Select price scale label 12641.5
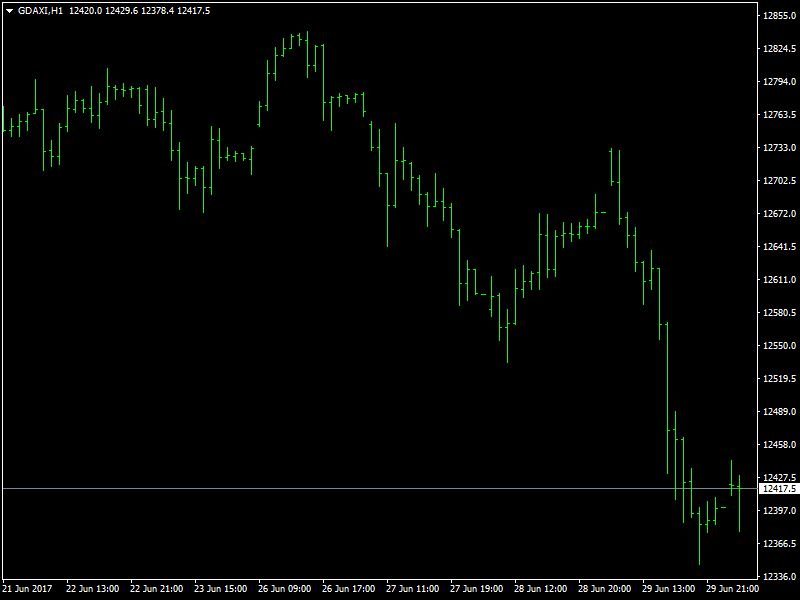800x600 pixels. pyautogui.click(x=779, y=247)
